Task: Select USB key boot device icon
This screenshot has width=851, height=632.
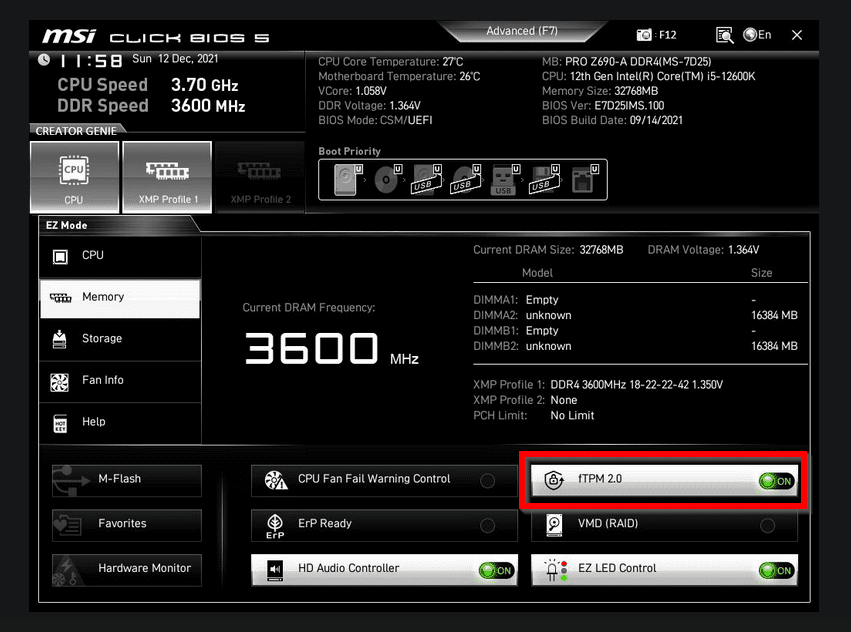Action: click(504, 180)
